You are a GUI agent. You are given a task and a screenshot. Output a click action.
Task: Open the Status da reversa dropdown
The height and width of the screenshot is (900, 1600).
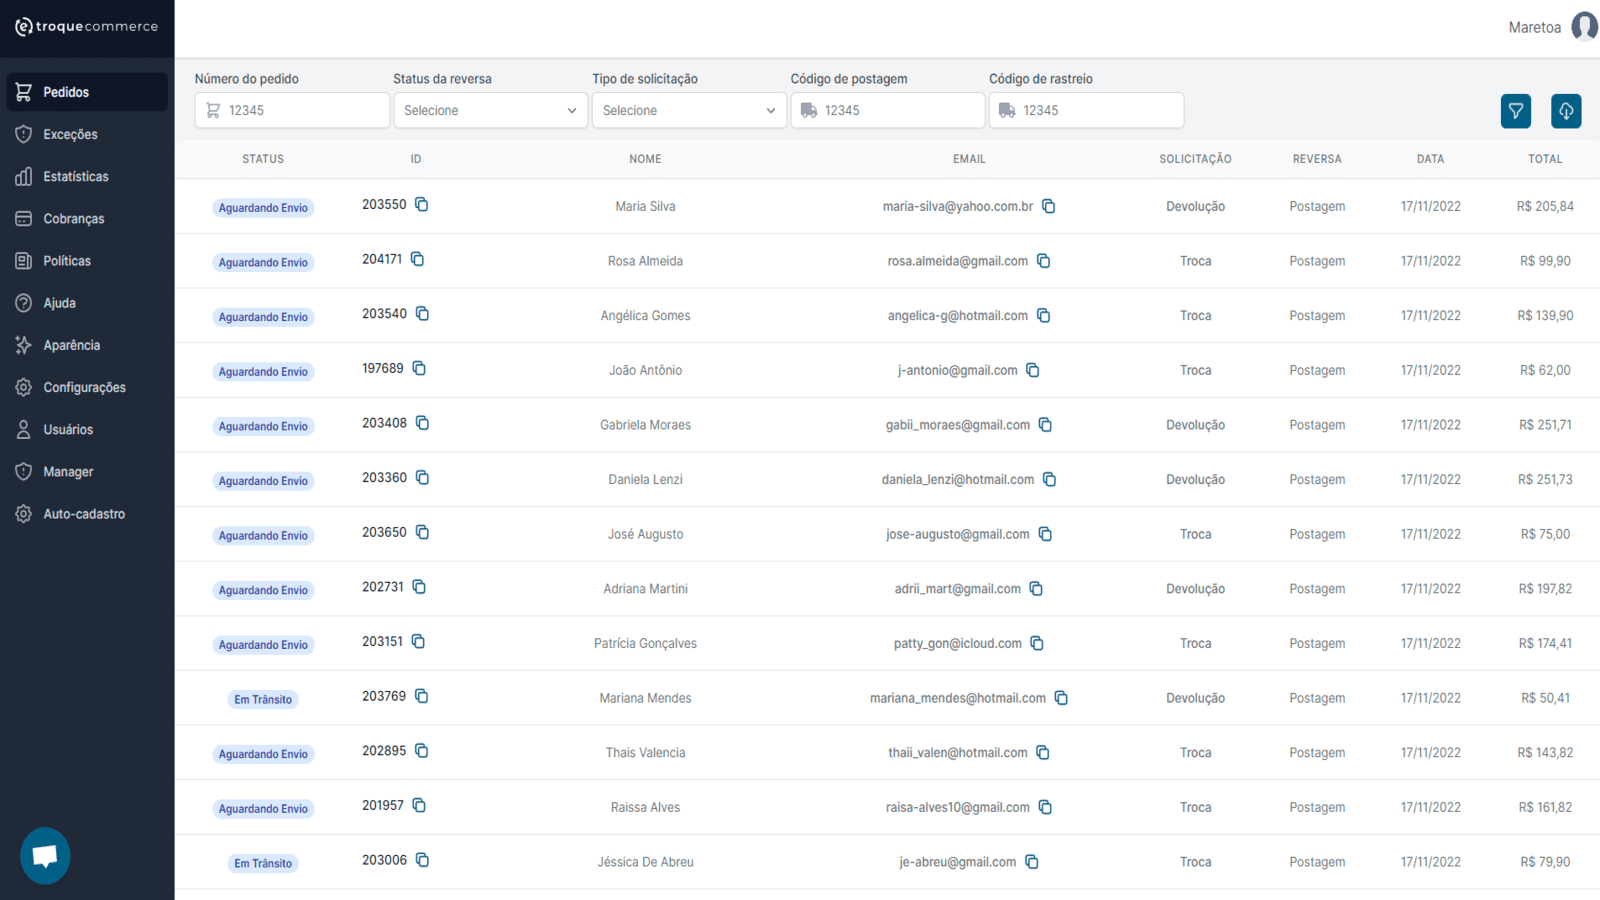coord(489,110)
